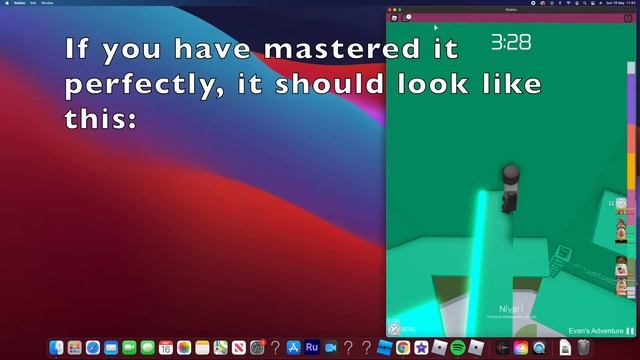Screen dimensions: 640x360
Task: Open Mail from the dock
Action: (x=111, y=348)
